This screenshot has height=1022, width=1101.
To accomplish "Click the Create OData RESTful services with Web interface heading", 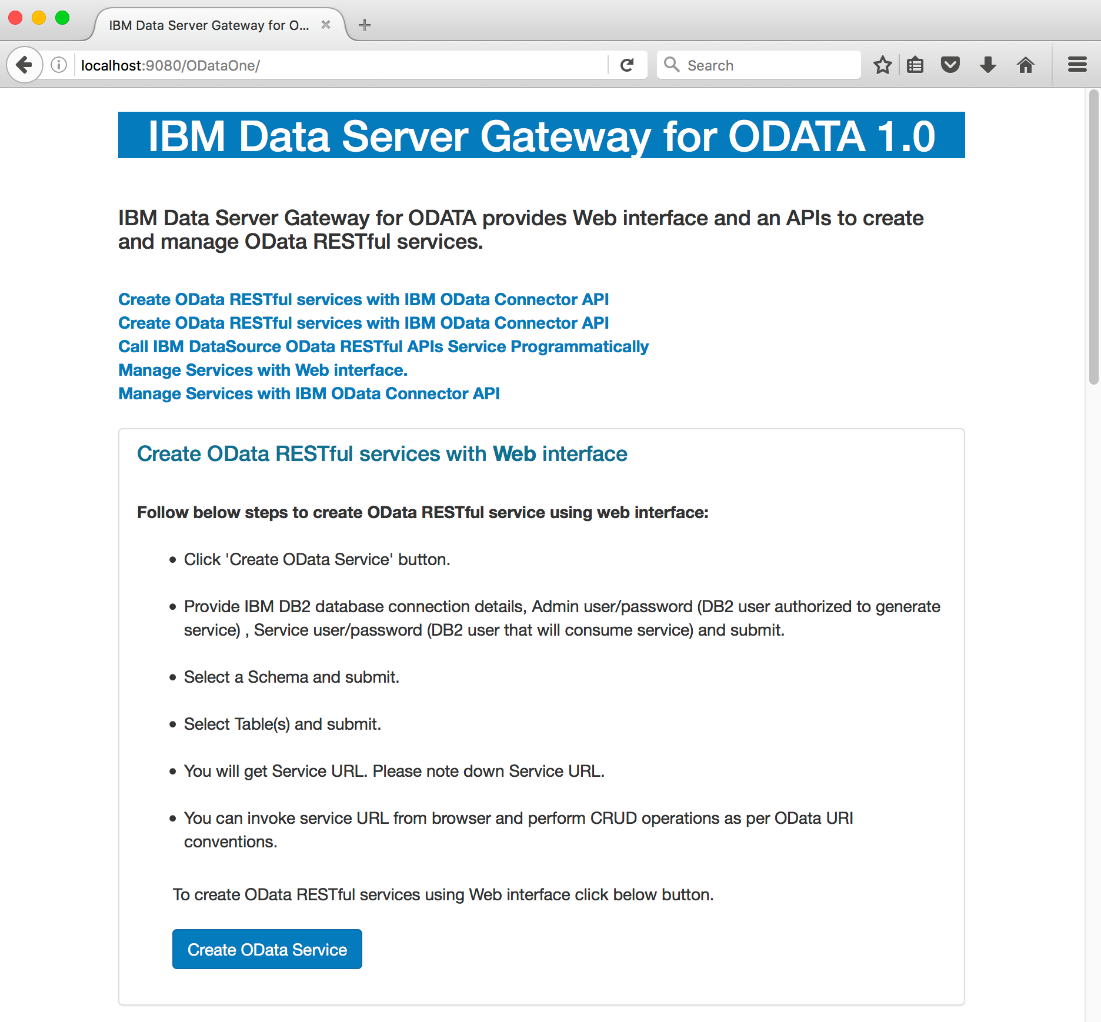I will point(382,454).
